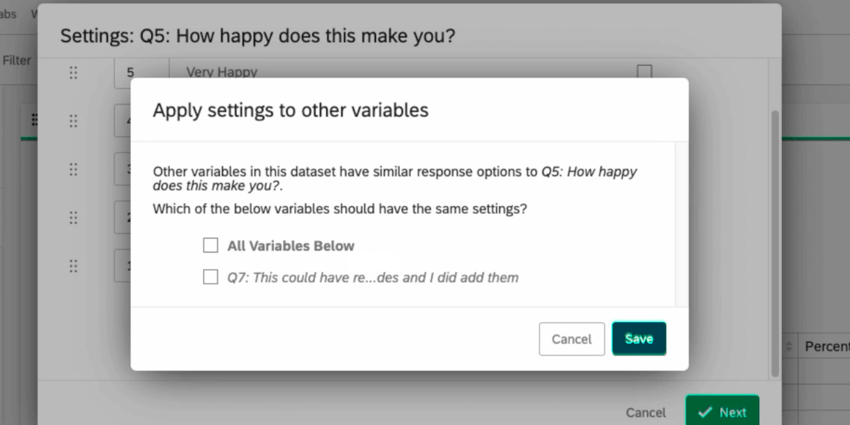850x425 pixels.
Task: Click the Q7 variable label text
Action: pos(372,277)
